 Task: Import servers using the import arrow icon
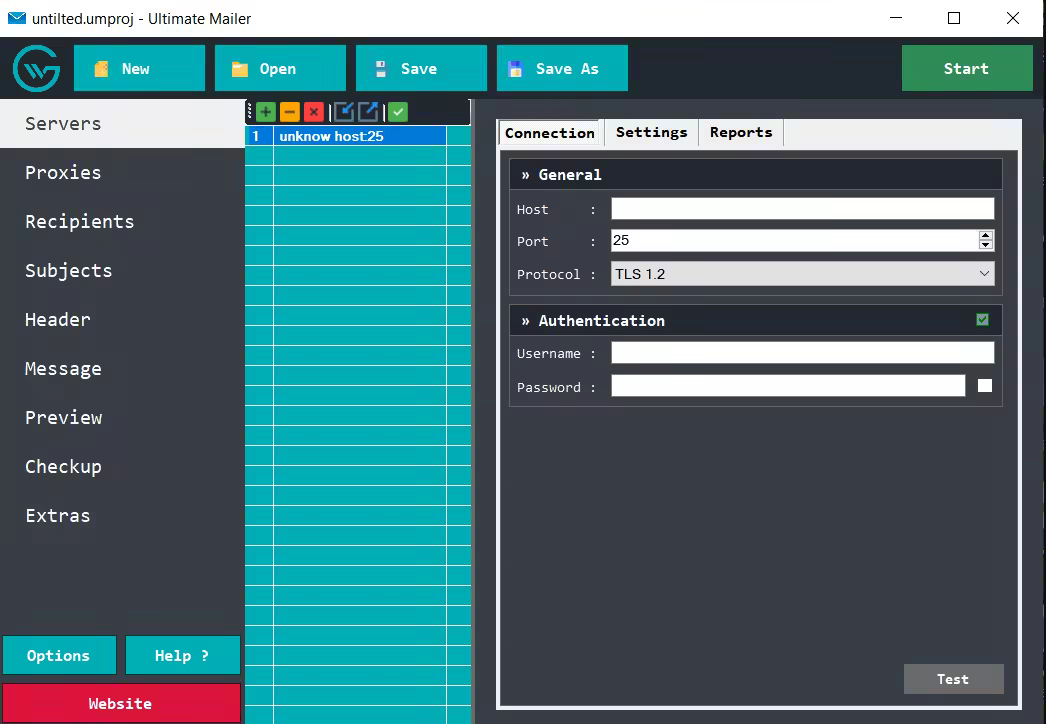pos(341,111)
